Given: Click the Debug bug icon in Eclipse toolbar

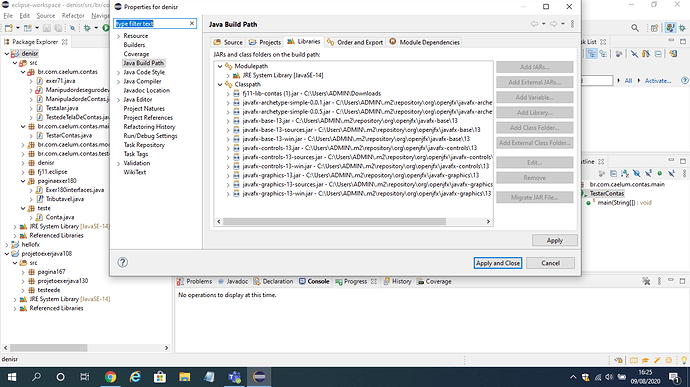Looking at the screenshot, I should (x=87, y=28).
